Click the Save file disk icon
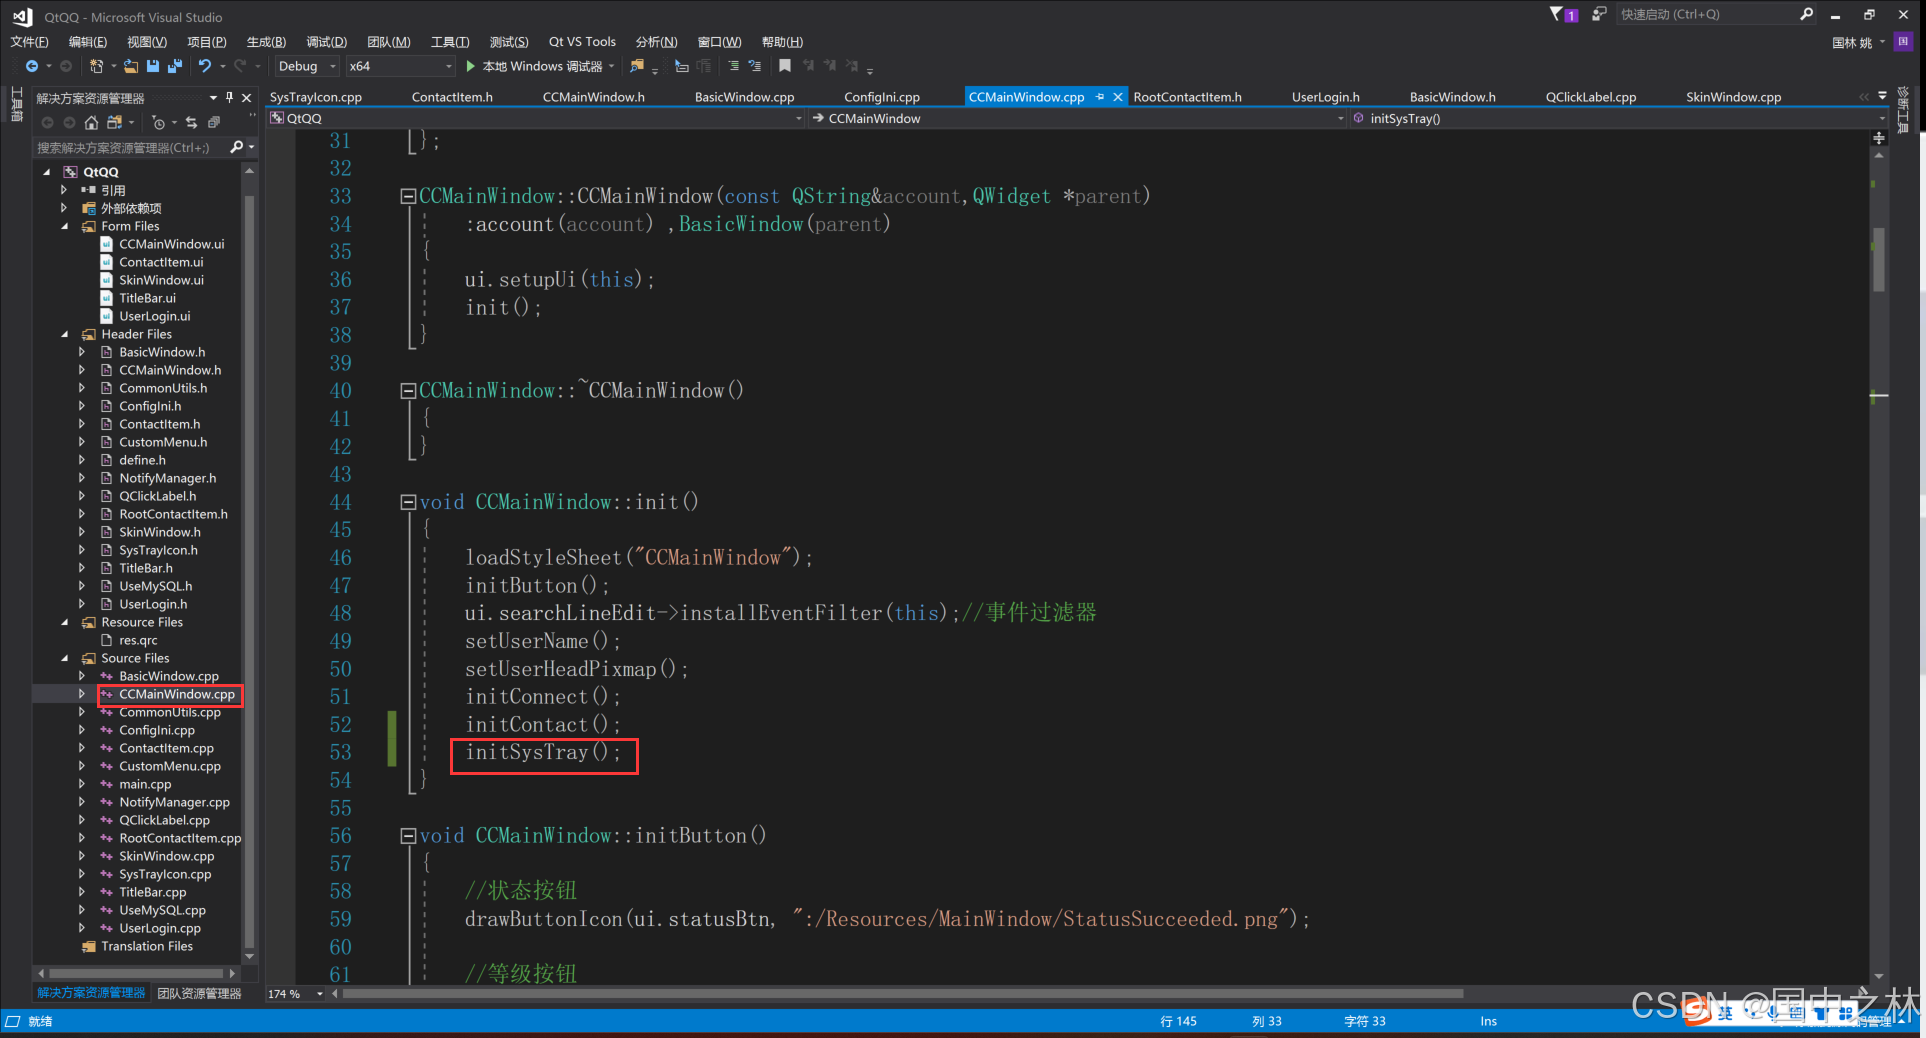 pos(153,66)
